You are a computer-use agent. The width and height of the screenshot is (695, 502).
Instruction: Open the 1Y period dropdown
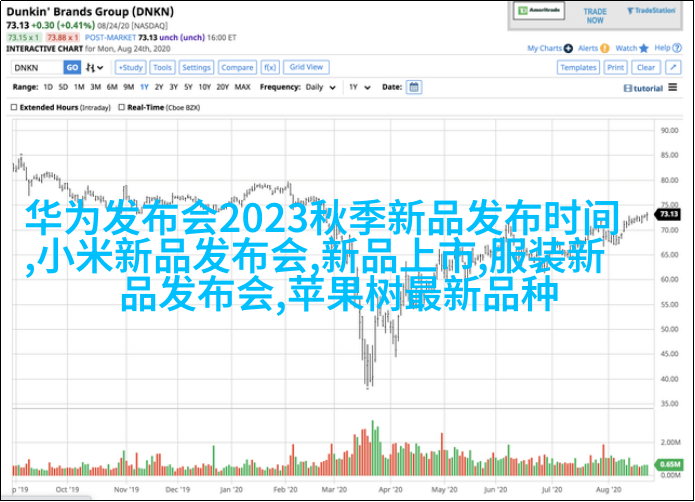tap(359, 87)
